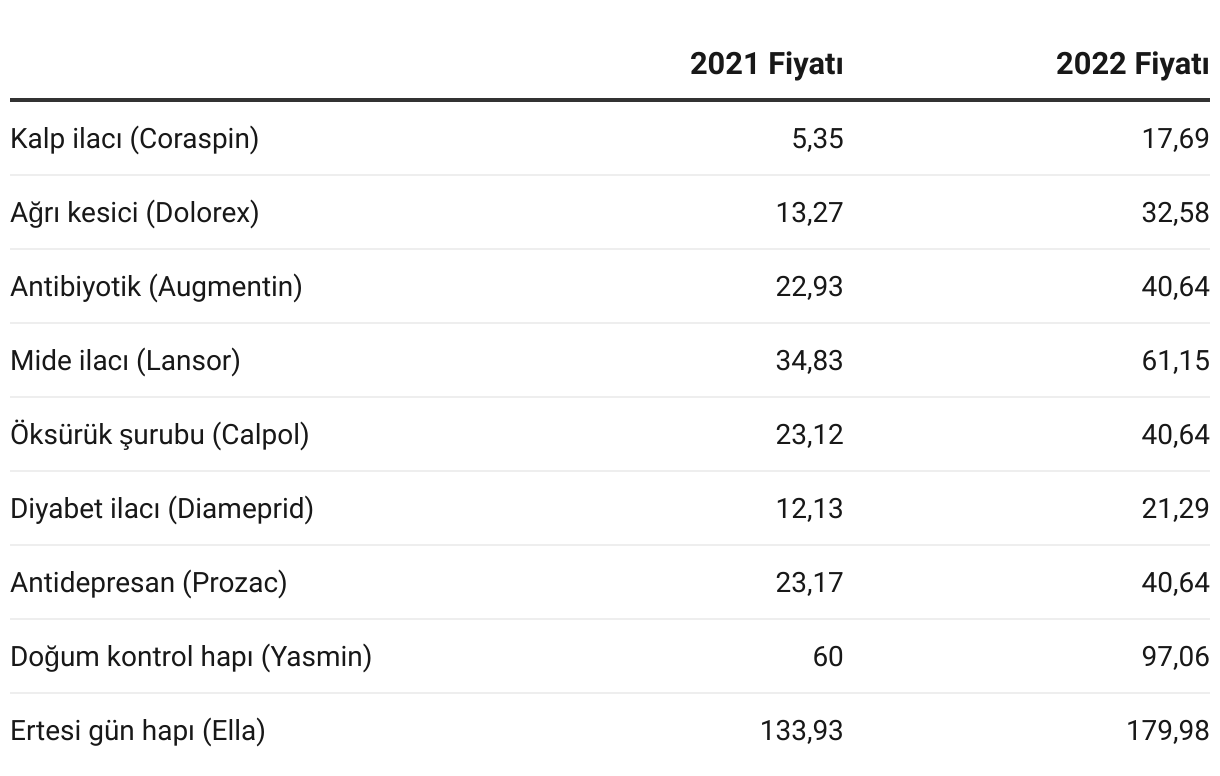Click the "Doğum kontrol hapı (Yasmin)" label
1220x776 pixels.
tap(191, 657)
